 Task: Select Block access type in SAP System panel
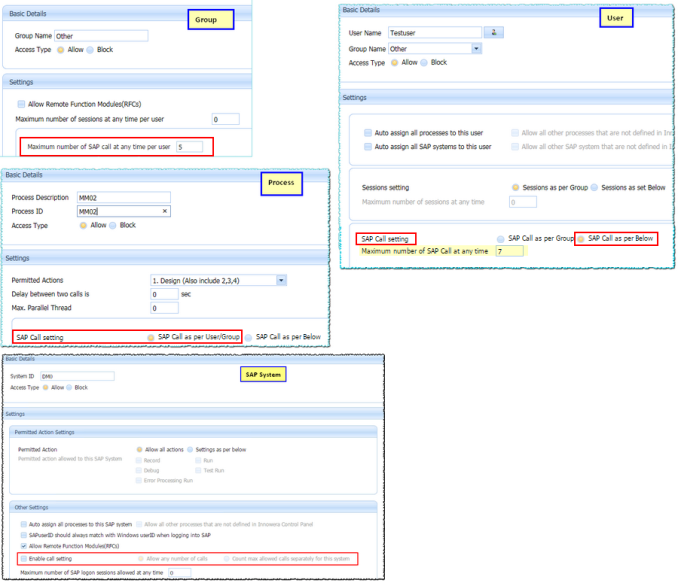[69, 387]
